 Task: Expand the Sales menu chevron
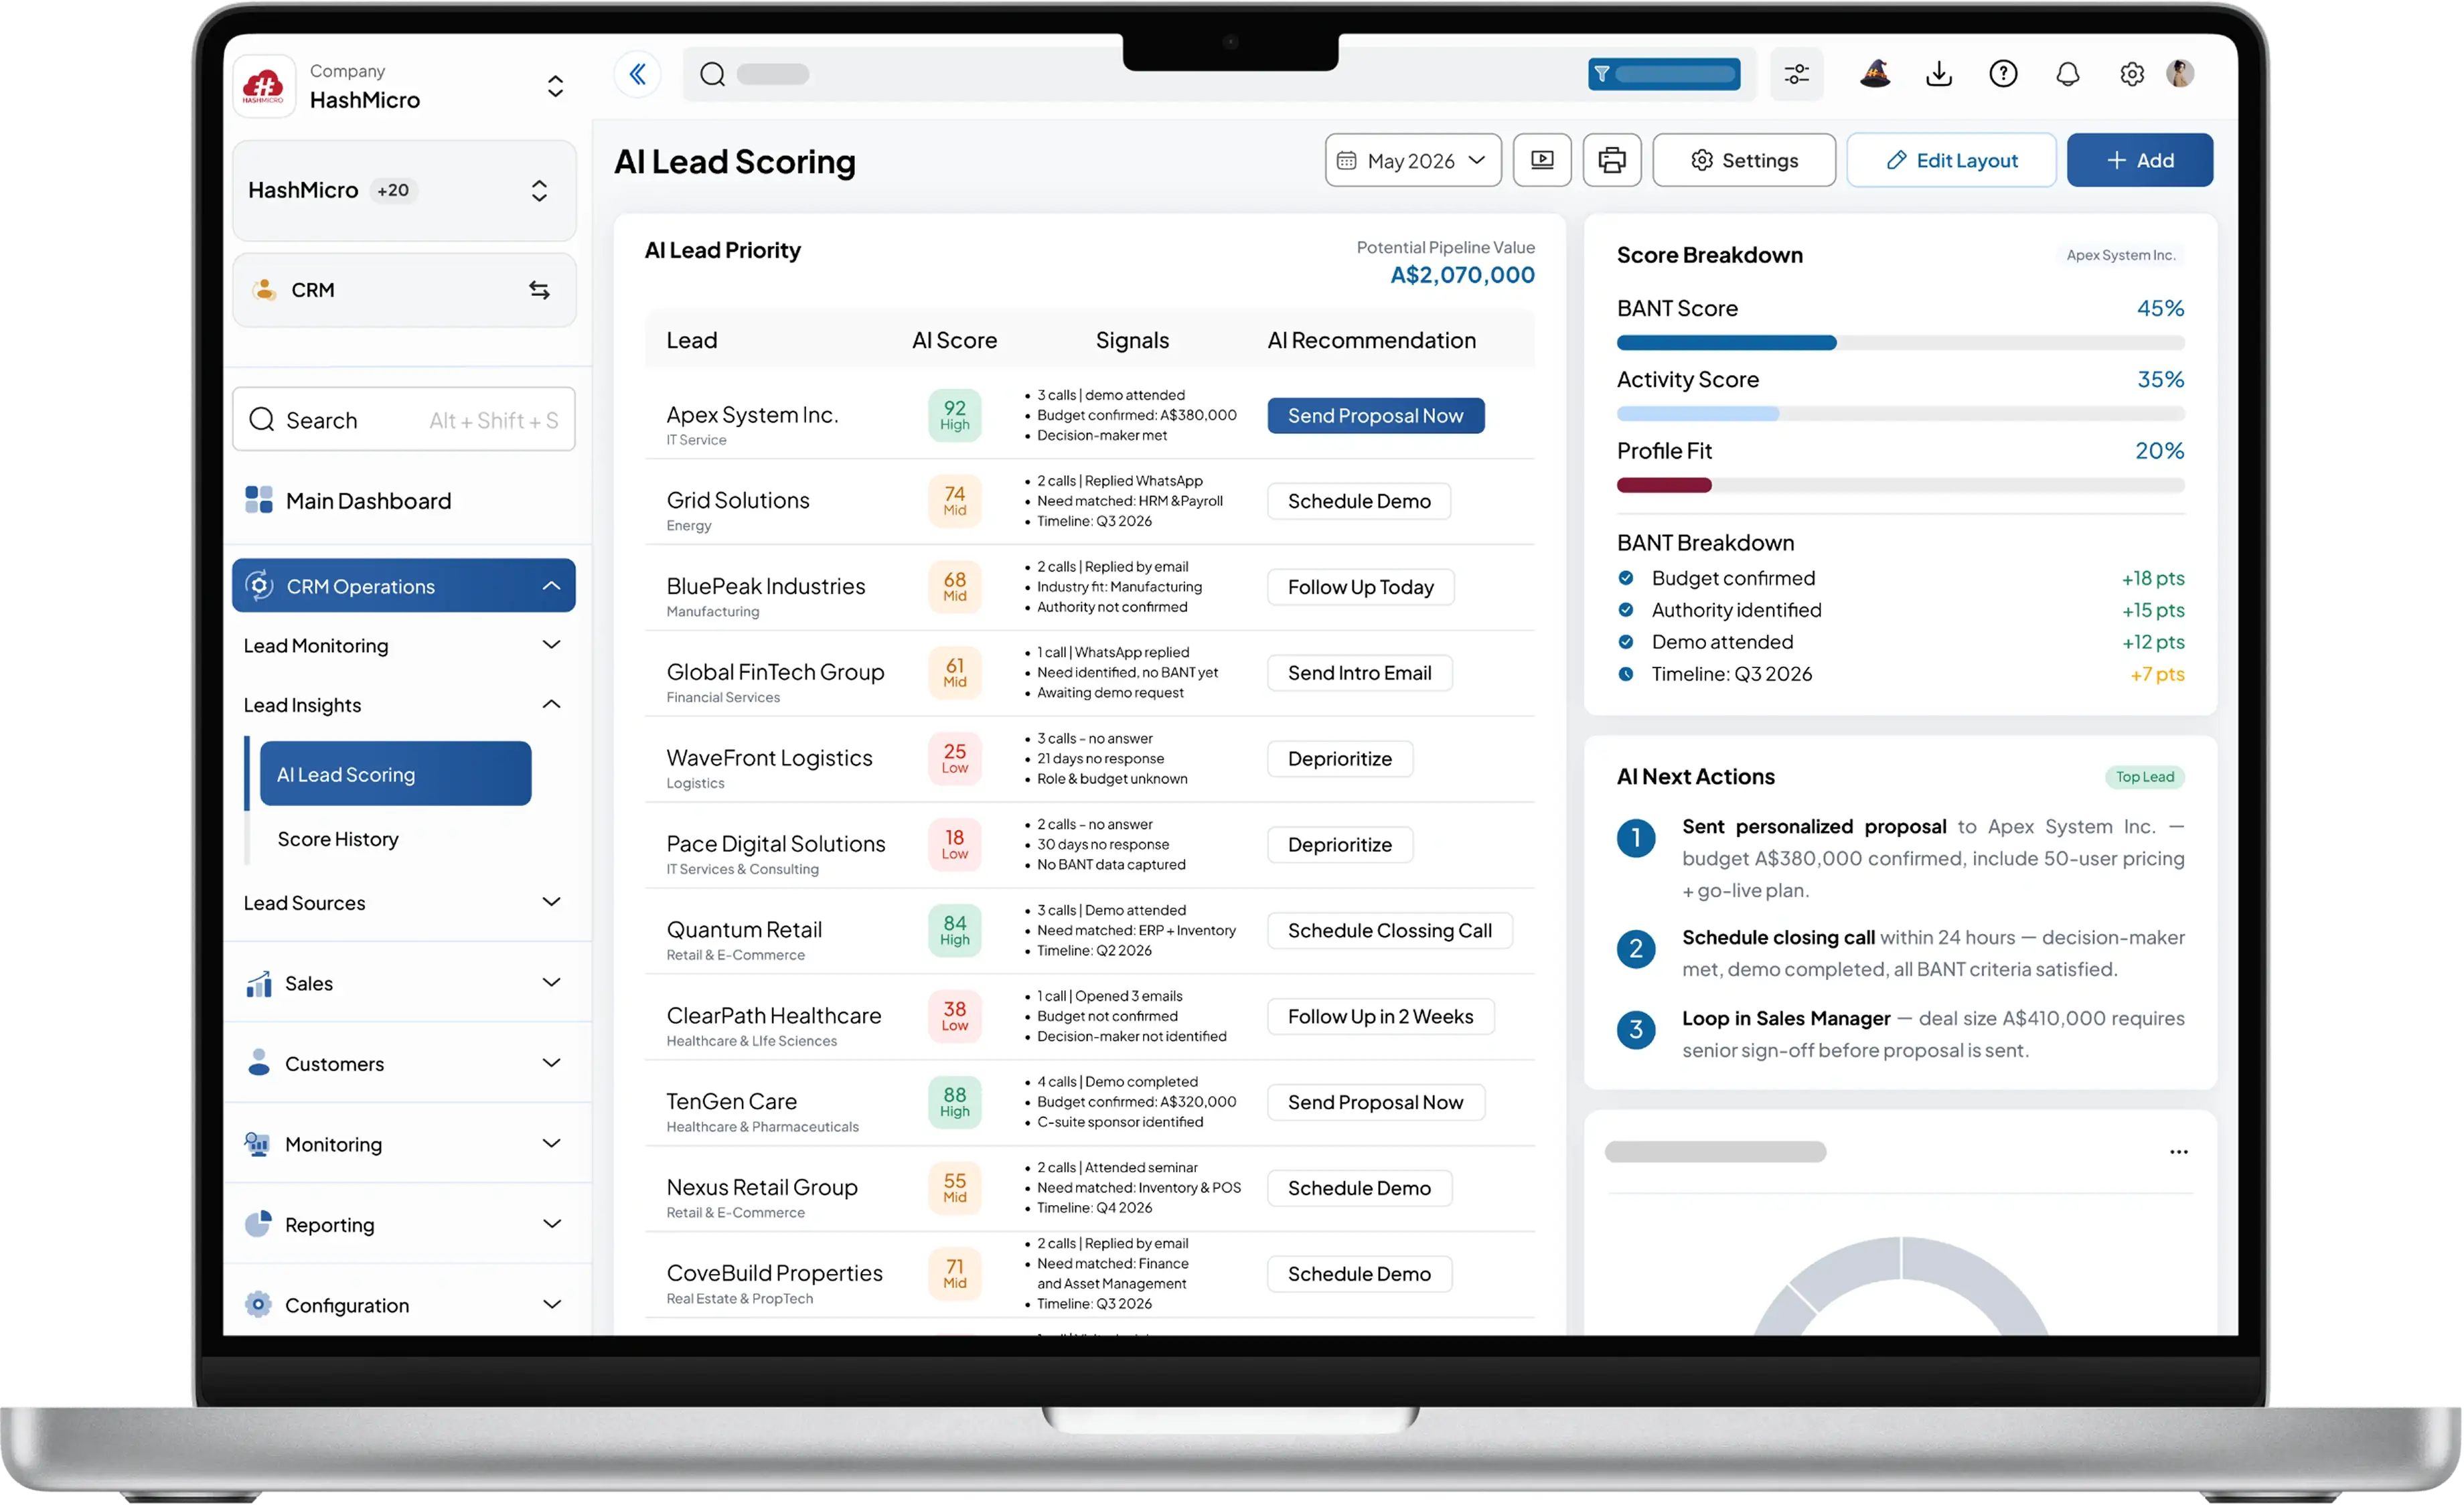tap(551, 983)
